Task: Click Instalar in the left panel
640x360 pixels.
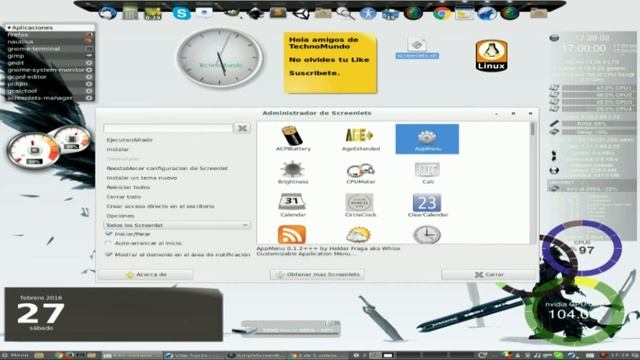Action: tap(118, 149)
